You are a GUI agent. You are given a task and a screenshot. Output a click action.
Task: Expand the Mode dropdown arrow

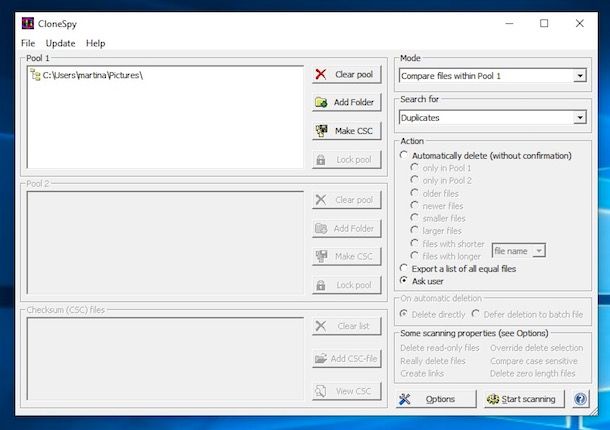580,76
